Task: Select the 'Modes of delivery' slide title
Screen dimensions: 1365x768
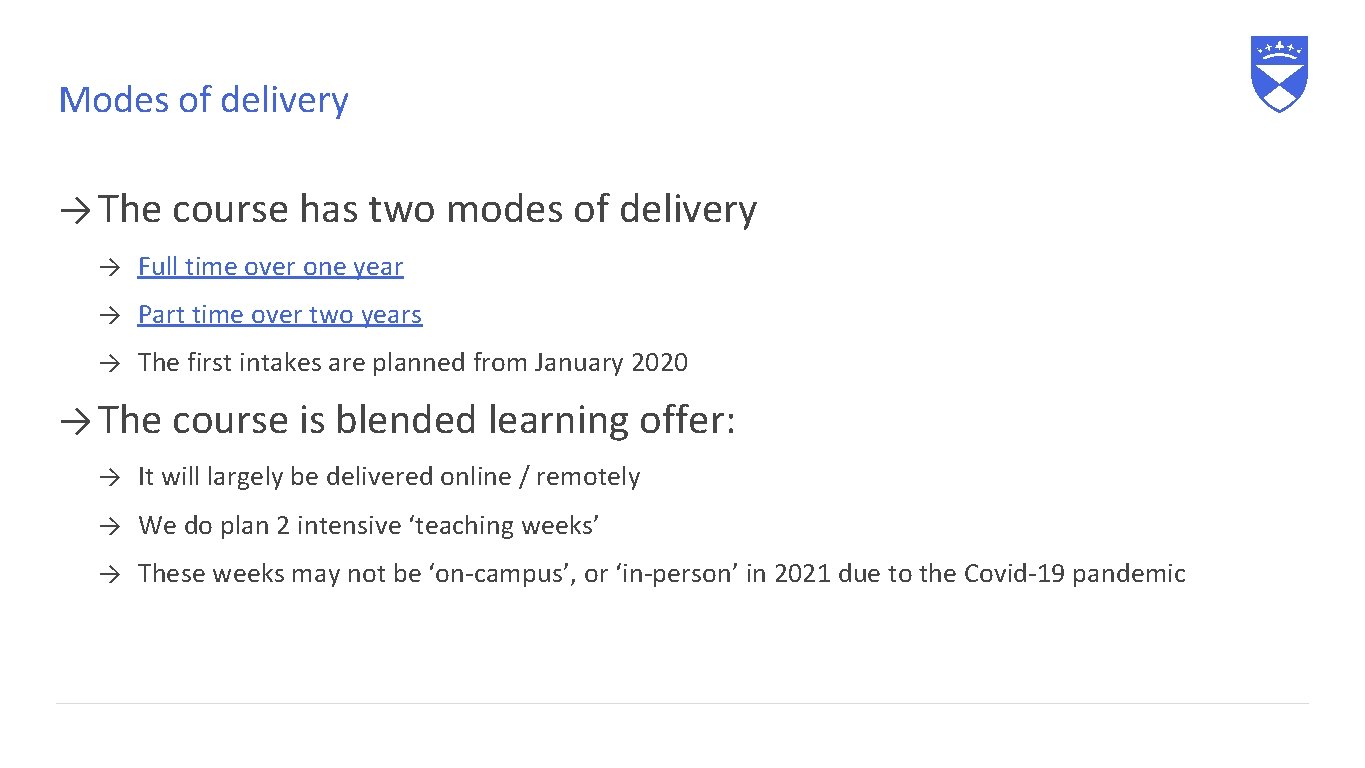Action: (x=204, y=100)
